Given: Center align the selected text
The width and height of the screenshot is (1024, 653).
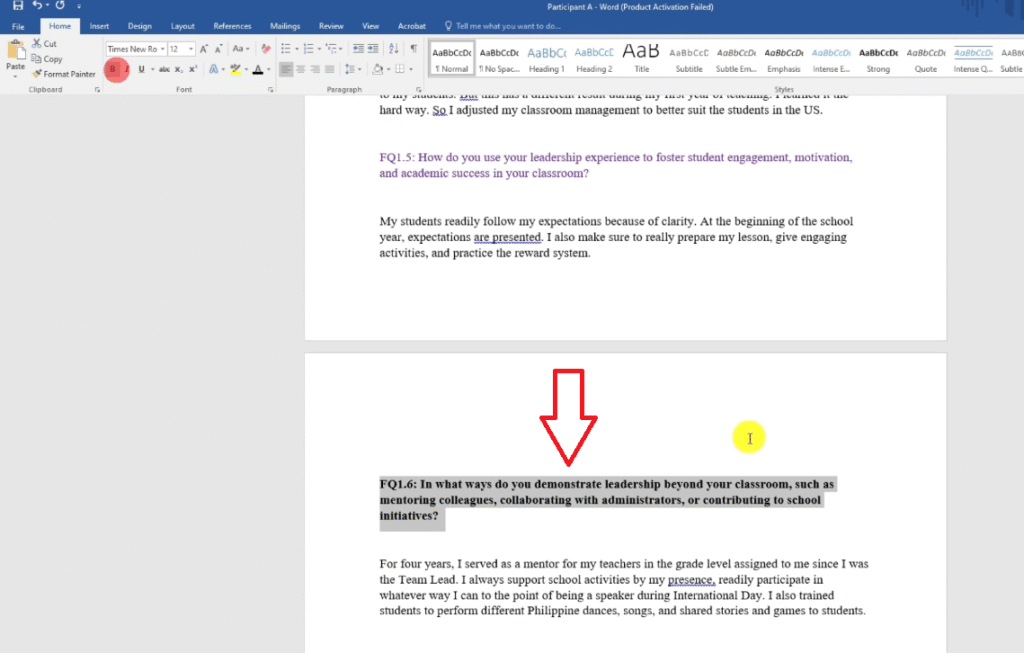Looking at the screenshot, I should (x=301, y=69).
